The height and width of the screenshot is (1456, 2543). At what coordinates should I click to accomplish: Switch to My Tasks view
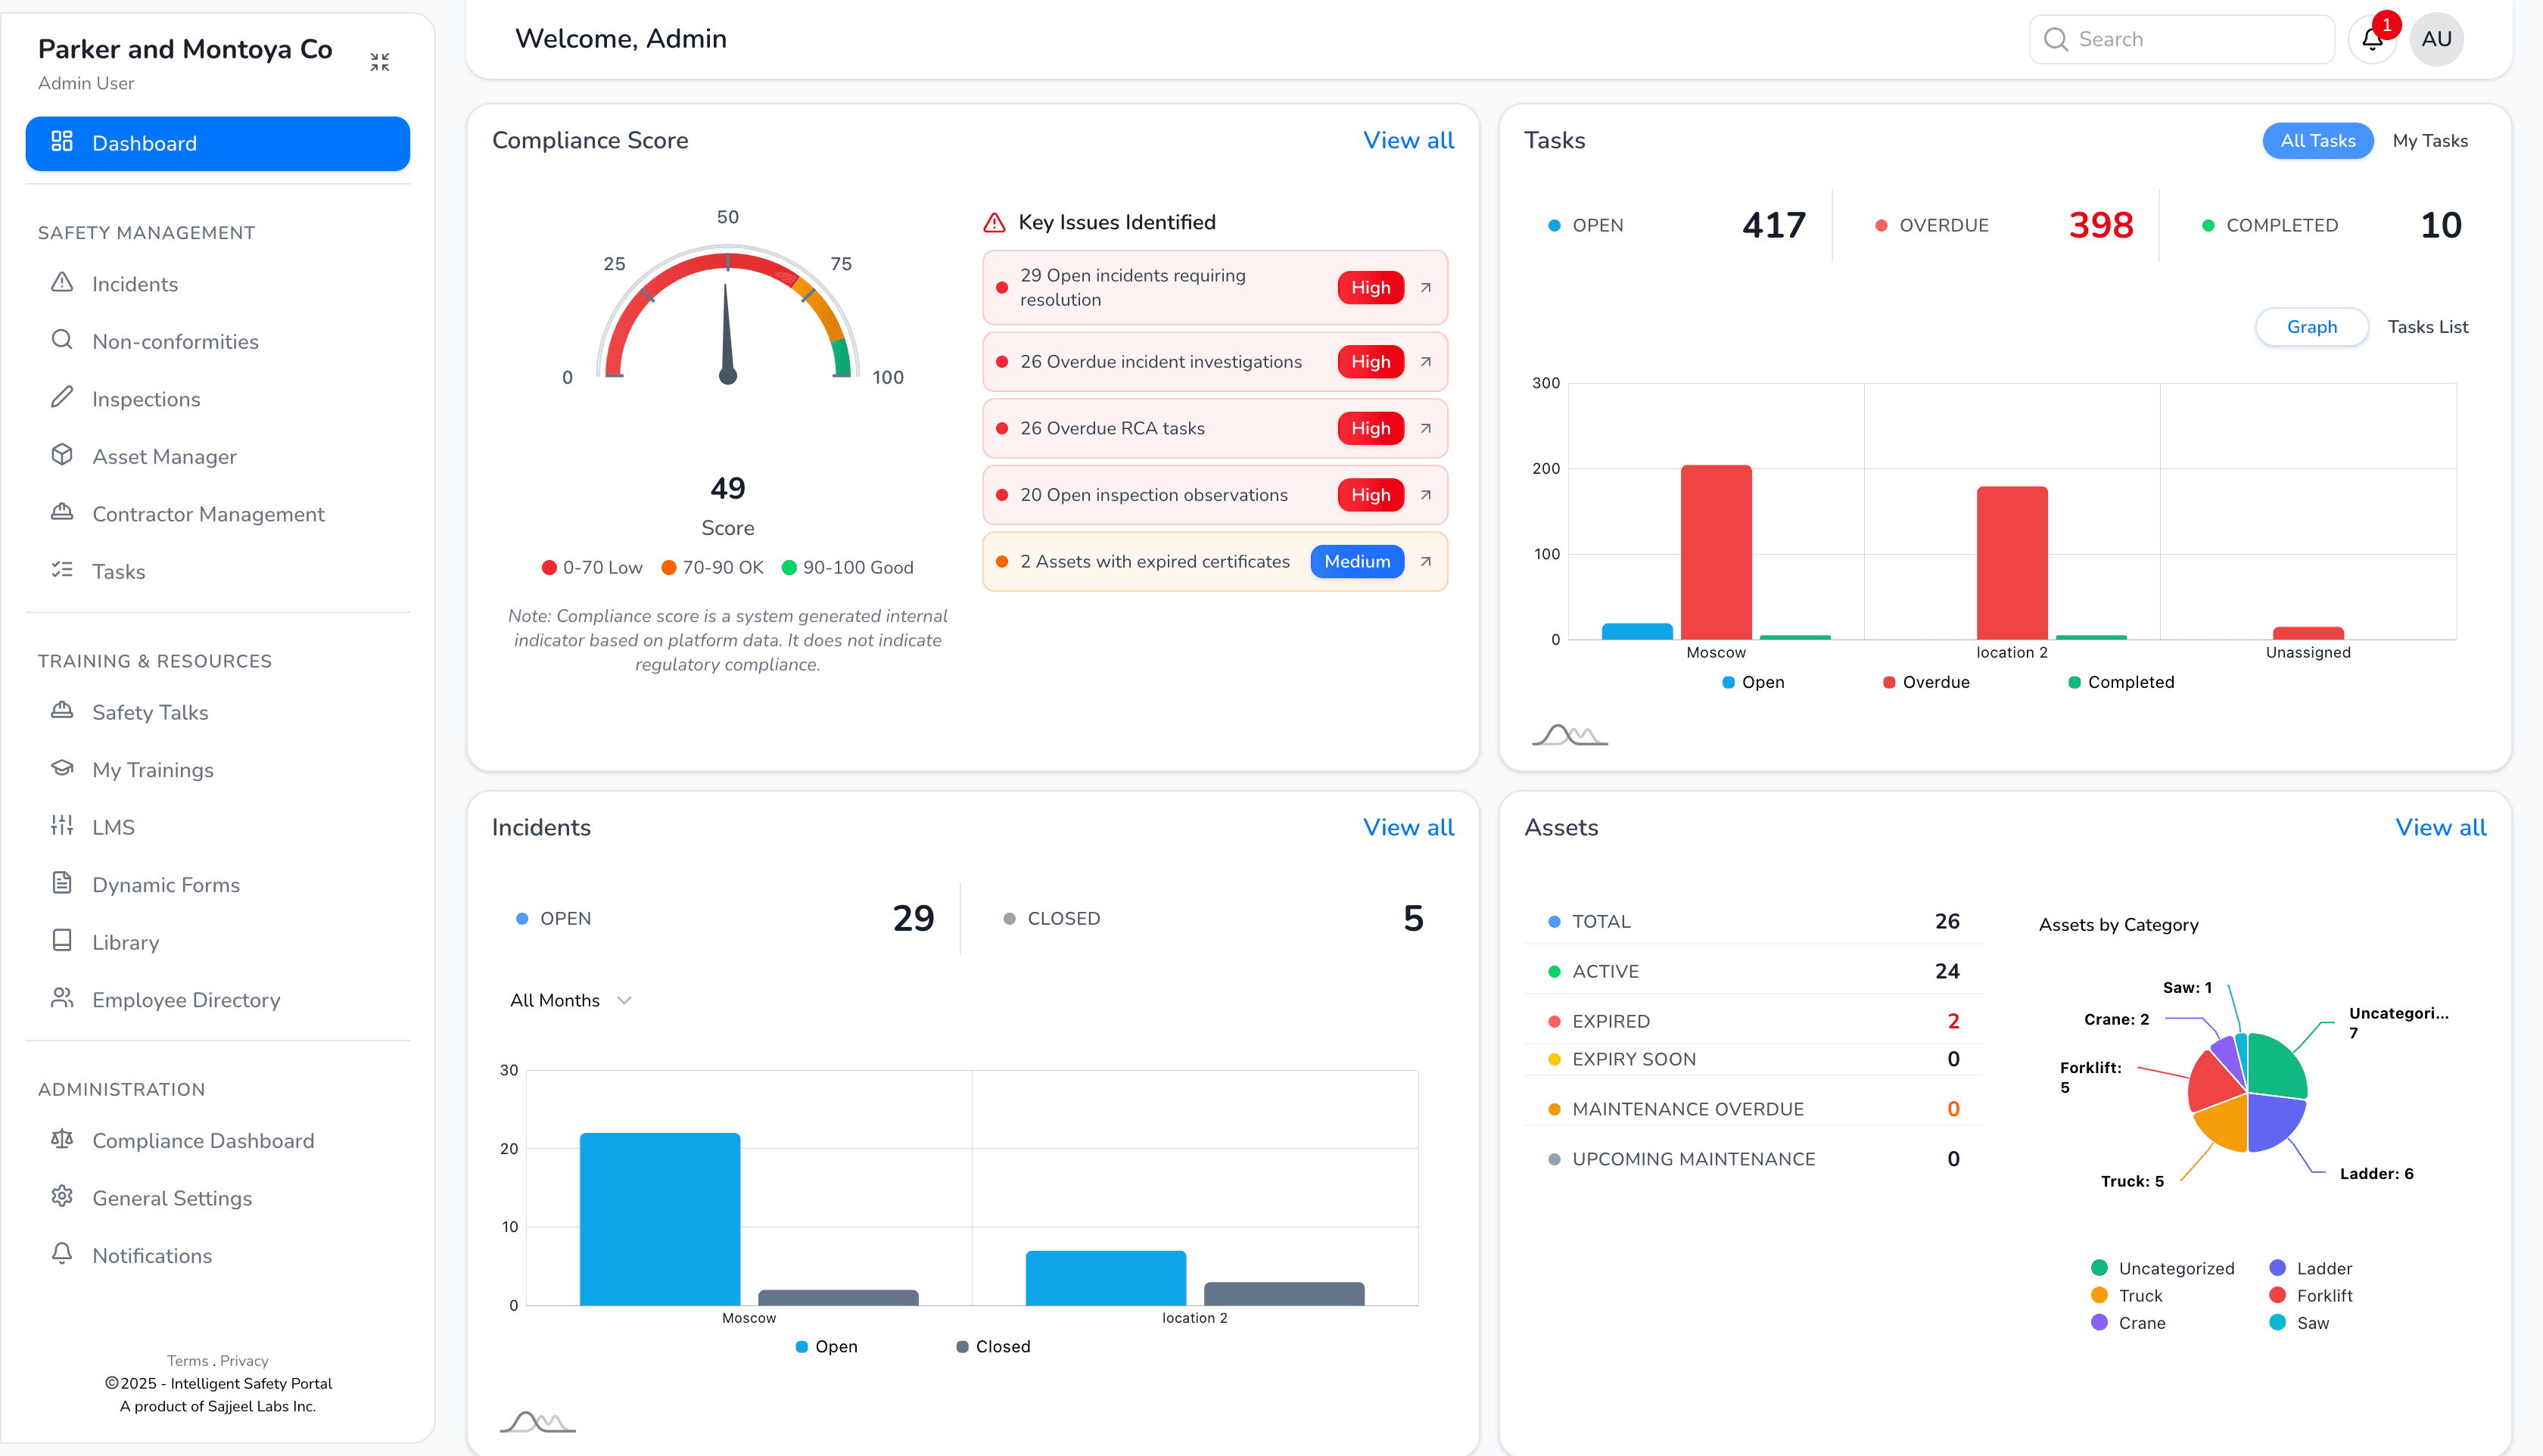point(2431,140)
